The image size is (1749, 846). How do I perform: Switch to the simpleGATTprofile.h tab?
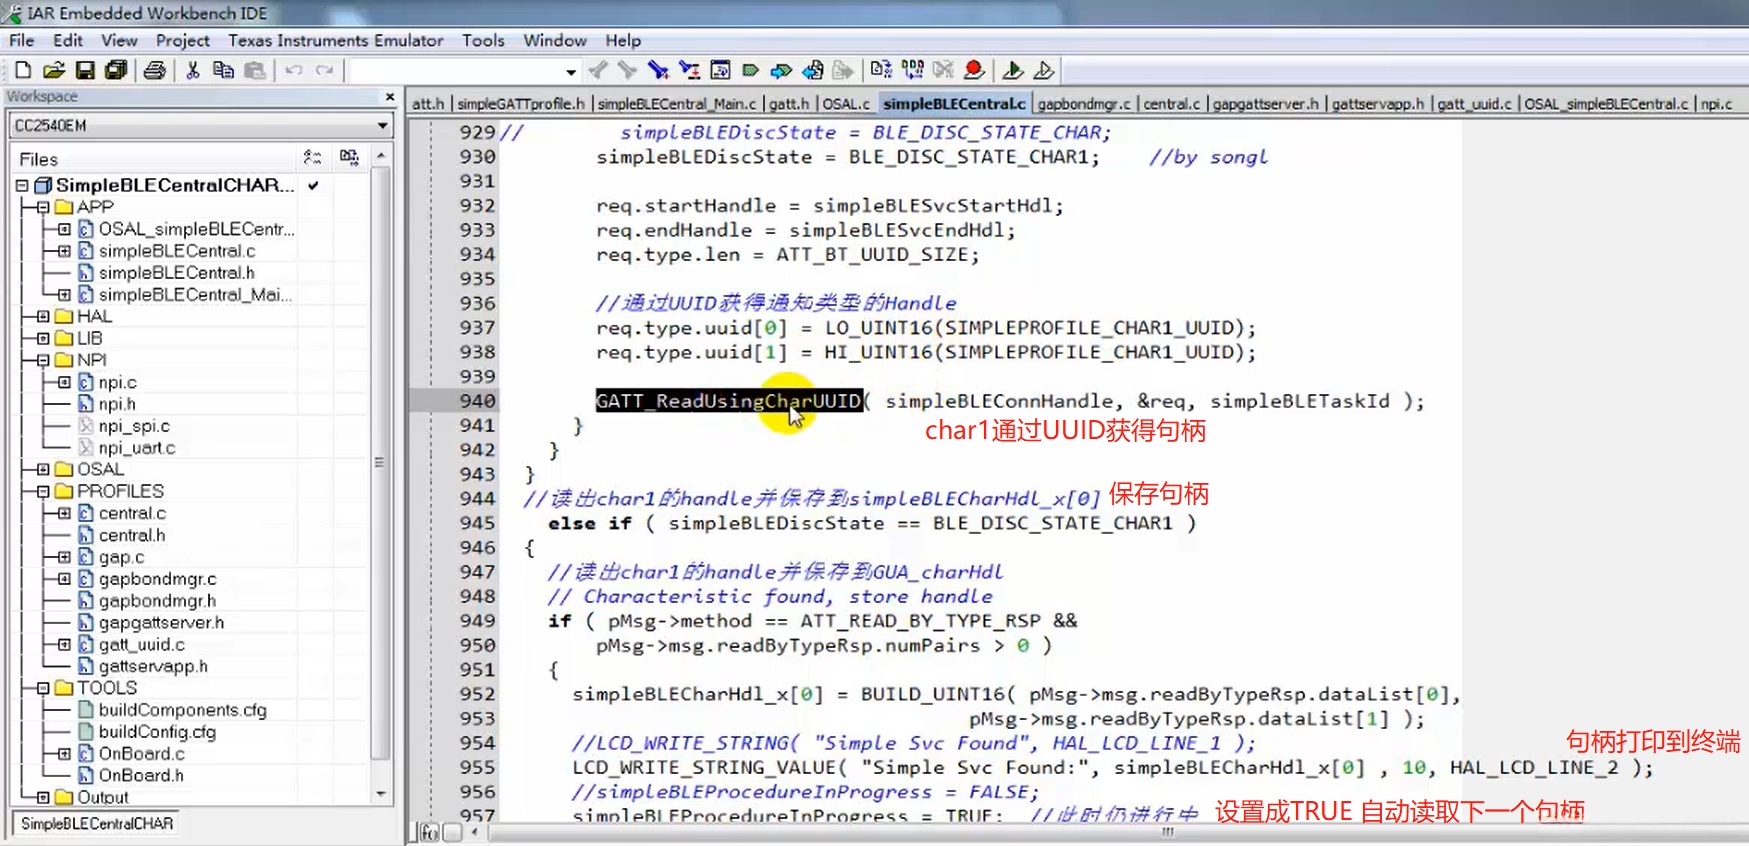(521, 103)
